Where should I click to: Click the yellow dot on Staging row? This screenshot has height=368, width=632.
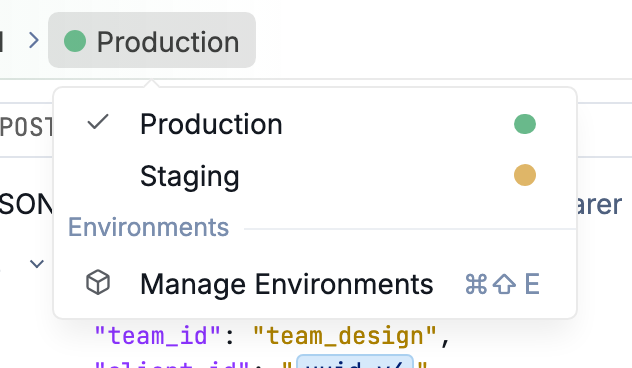[x=525, y=175]
